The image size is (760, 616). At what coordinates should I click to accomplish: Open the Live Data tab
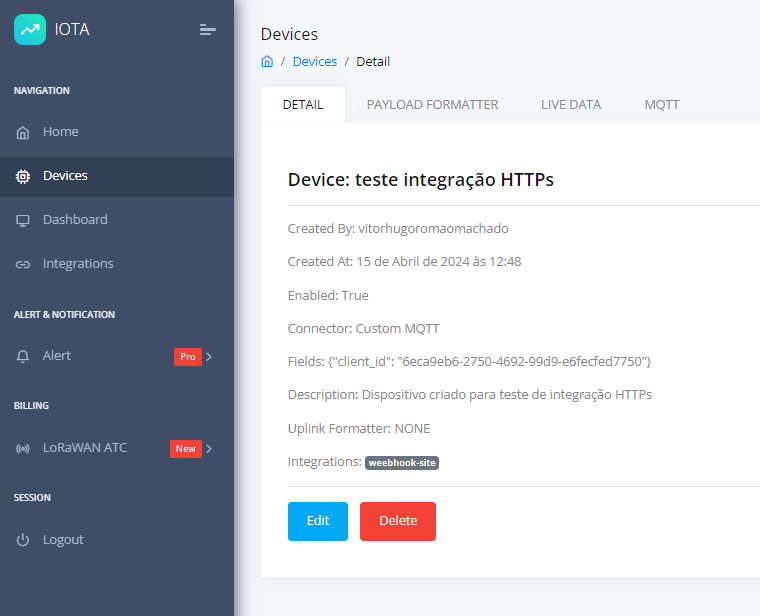pyautogui.click(x=571, y=104)
